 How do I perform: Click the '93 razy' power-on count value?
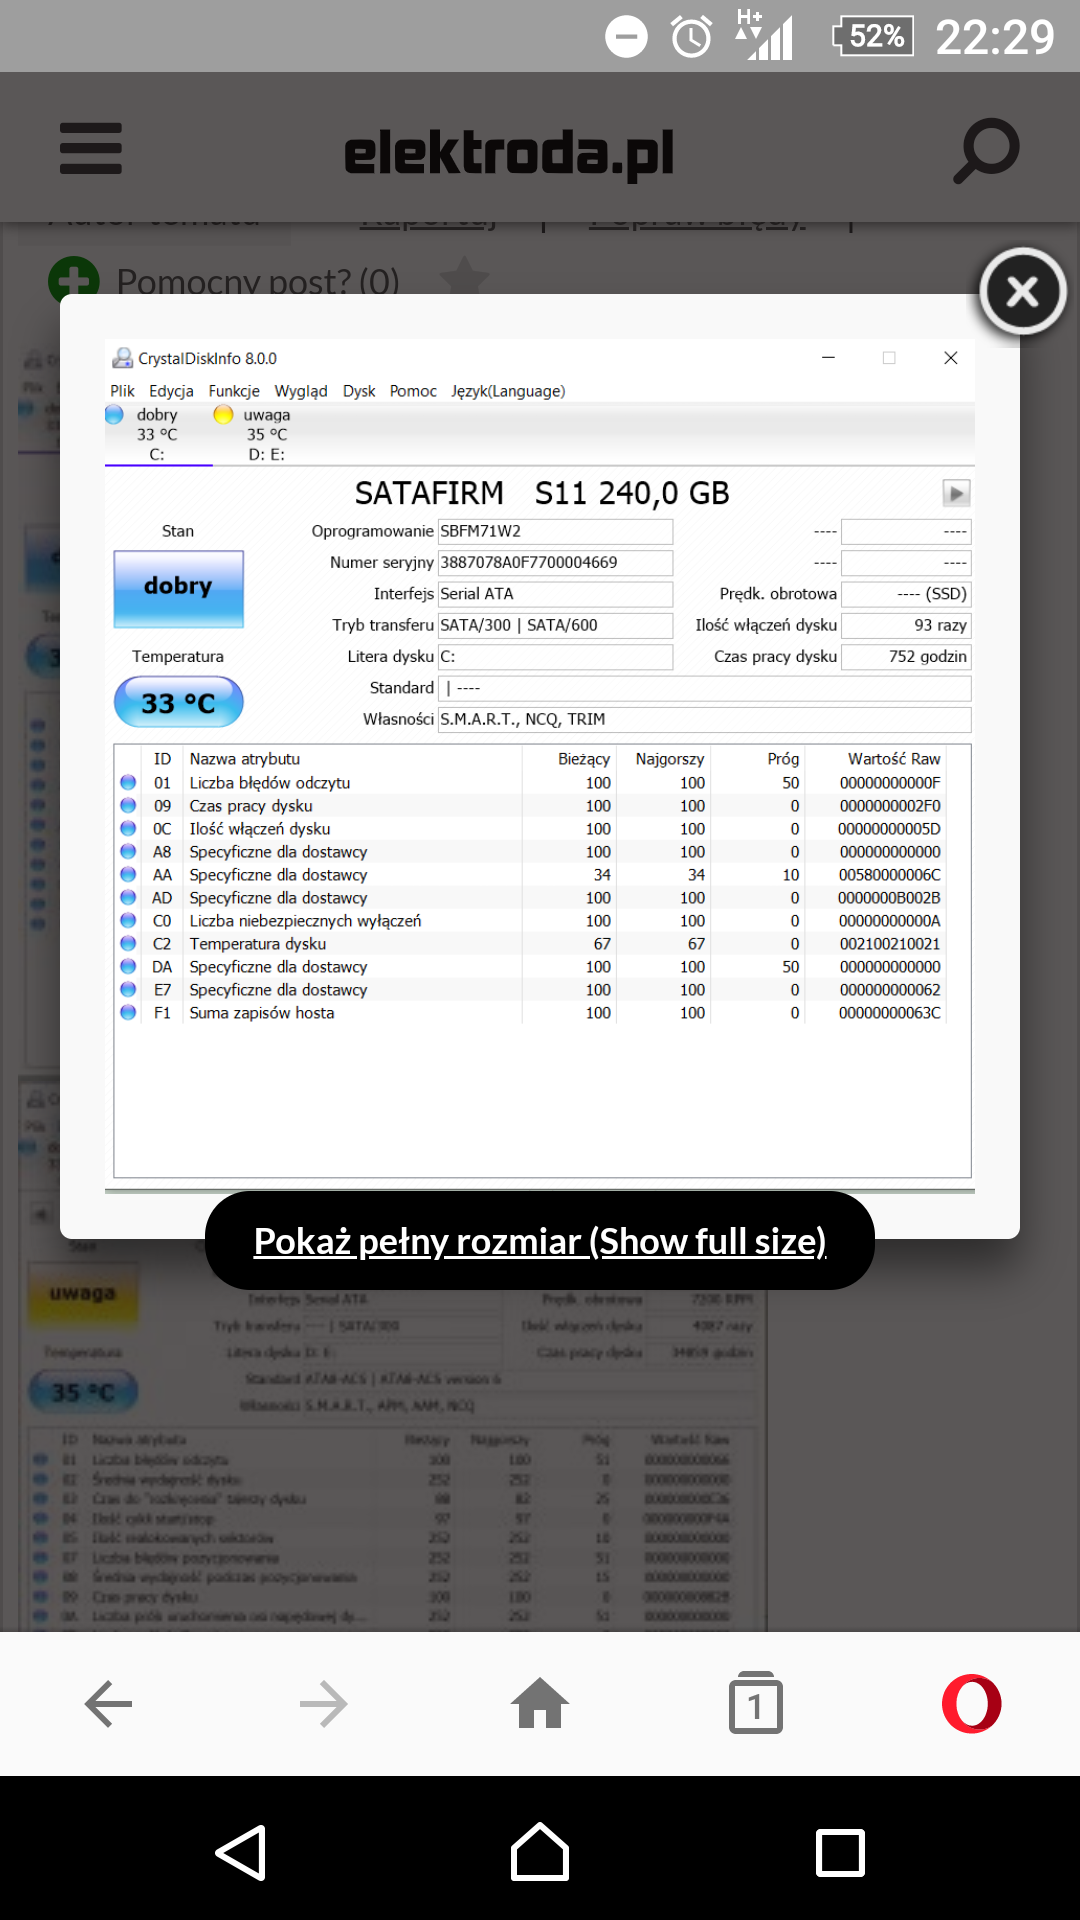click(x=906, y=625)
